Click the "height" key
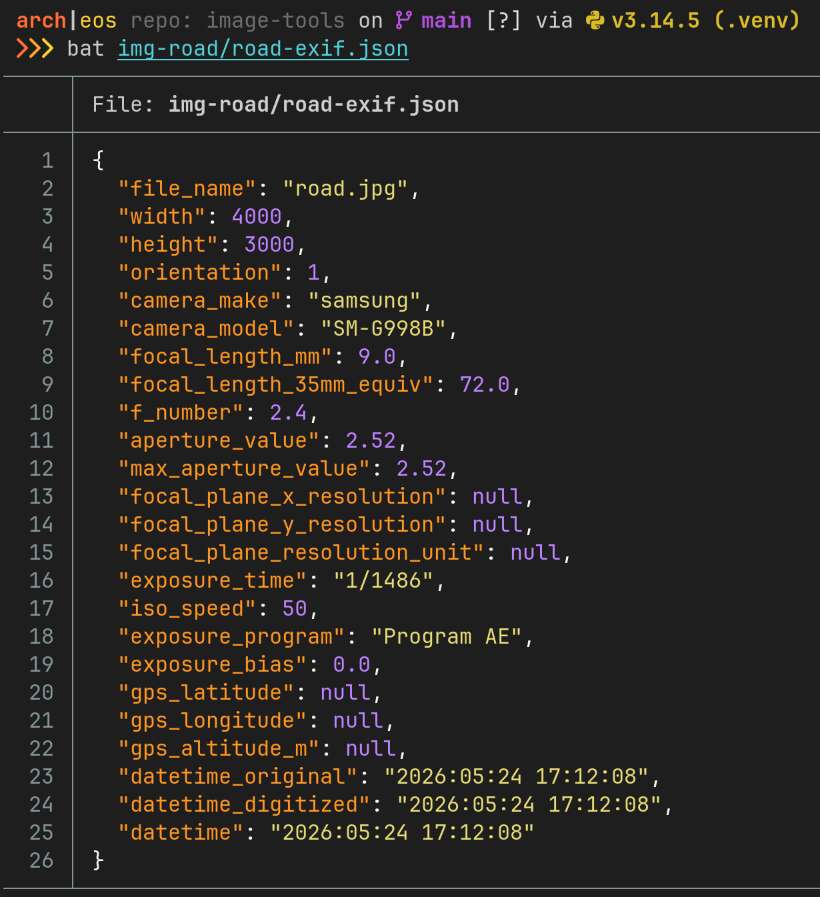 pos(168,245)
